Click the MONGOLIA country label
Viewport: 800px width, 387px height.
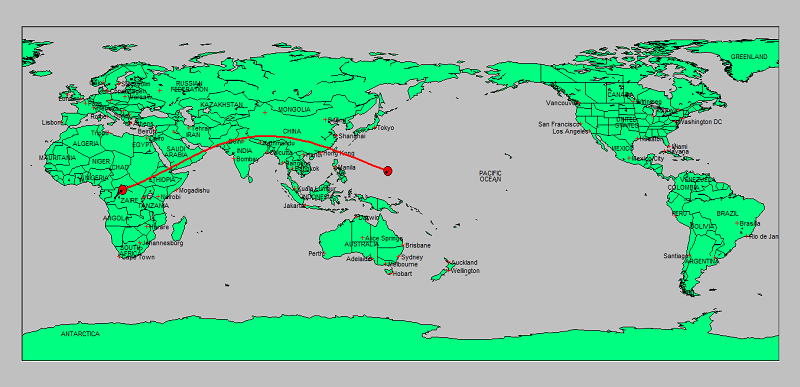click(x=294, y=110)
